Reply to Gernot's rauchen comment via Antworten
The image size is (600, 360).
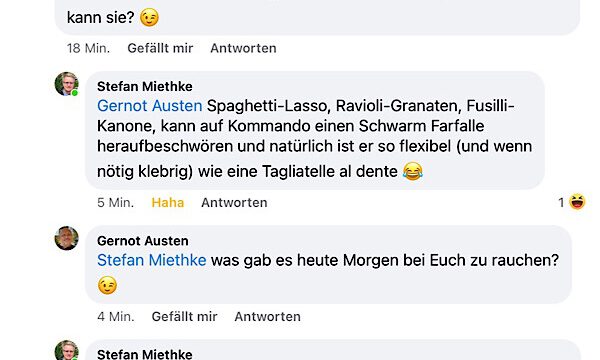tap(267, 316)
